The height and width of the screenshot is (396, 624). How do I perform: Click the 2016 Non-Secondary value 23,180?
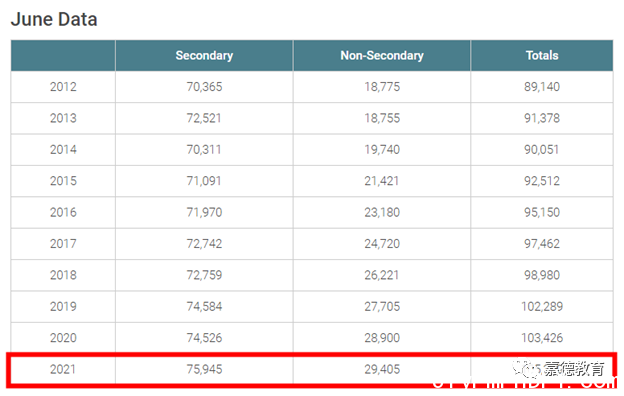click(x=382, y=213)
